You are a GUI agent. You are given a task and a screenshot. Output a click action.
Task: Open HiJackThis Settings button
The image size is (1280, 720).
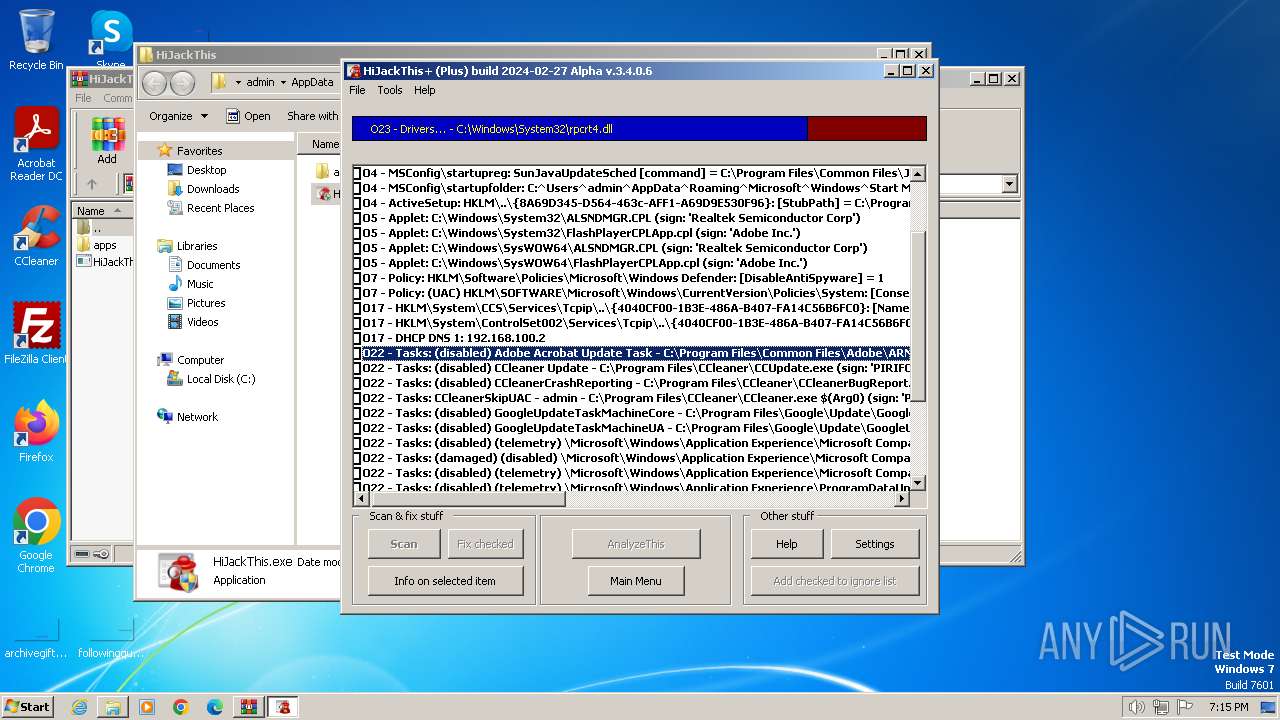click(x=875, y=544)
